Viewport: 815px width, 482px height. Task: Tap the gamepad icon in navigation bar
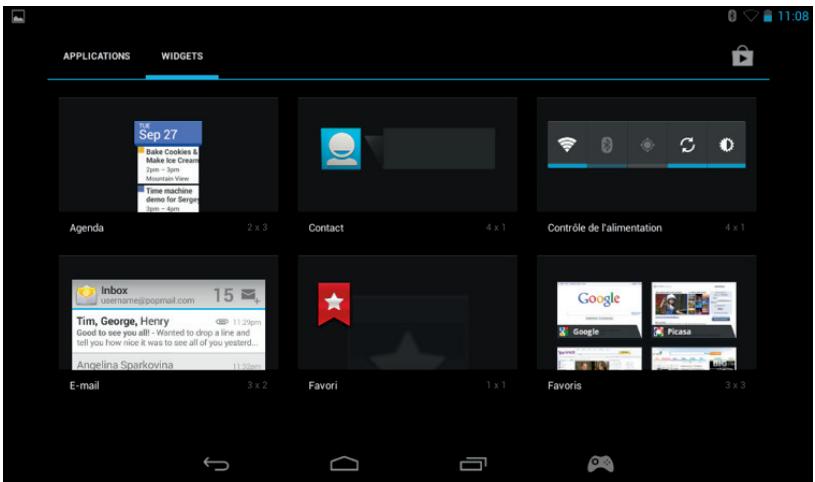(600, 463)
